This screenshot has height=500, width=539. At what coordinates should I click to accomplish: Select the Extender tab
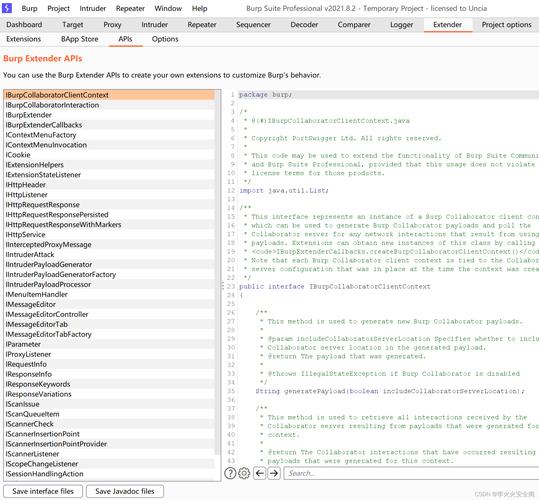pyautogui.click(x=448, y=25)
